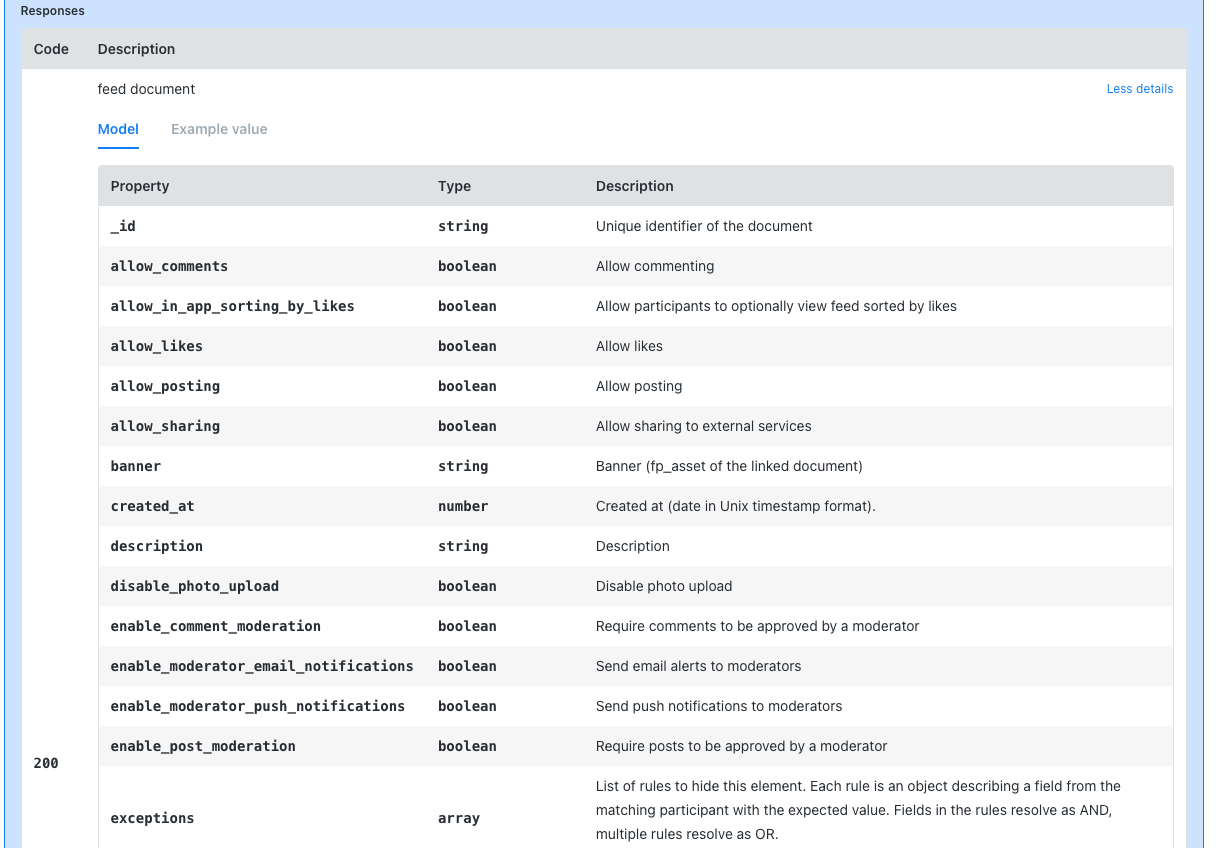Click 'Require posts to be approved' description

[x=741, y=746]
